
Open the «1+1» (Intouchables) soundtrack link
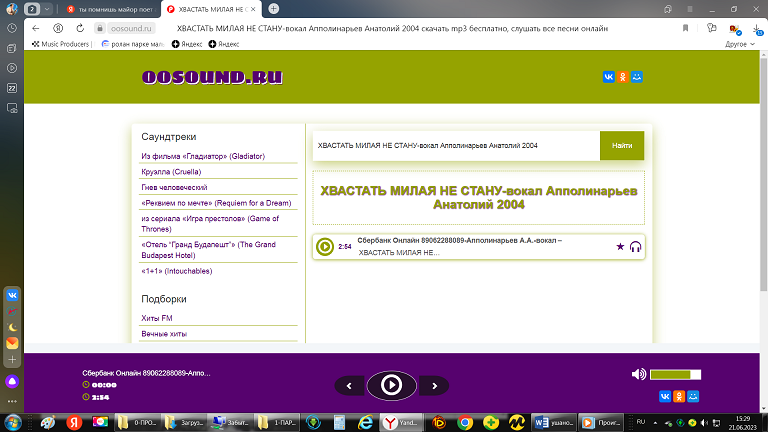(x=176, y=271)
